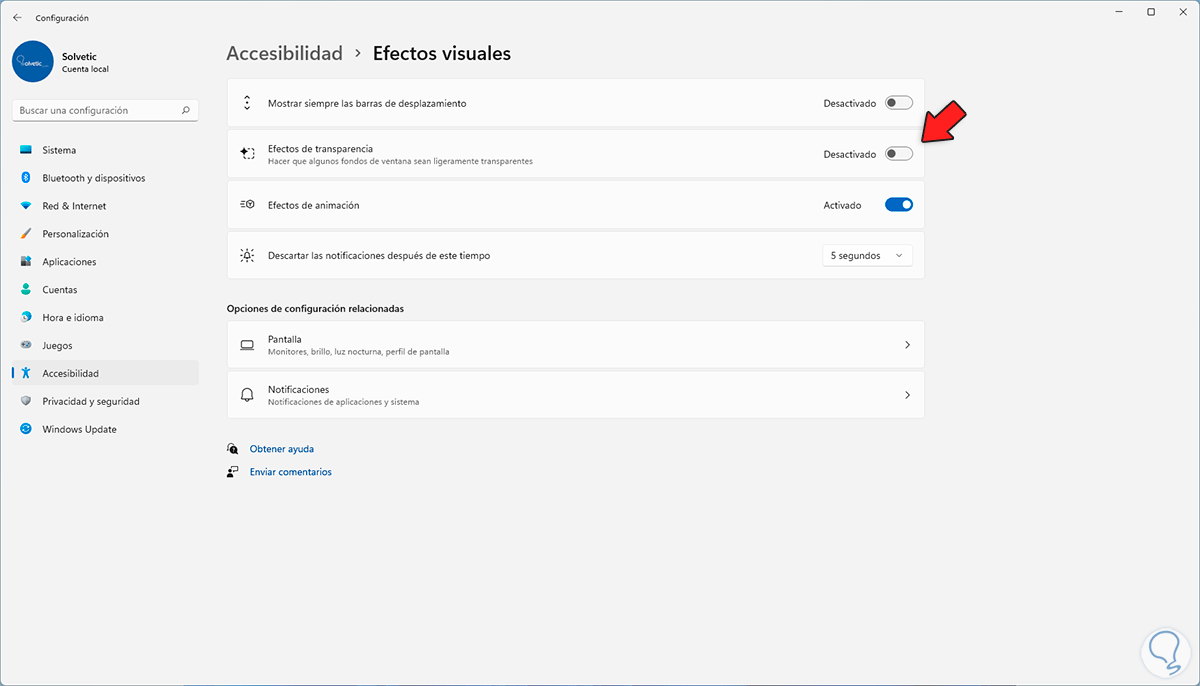Click the Personalización paintbrush icon
The width and height of the screenshot is (1200, 686).
pos(26,234)
